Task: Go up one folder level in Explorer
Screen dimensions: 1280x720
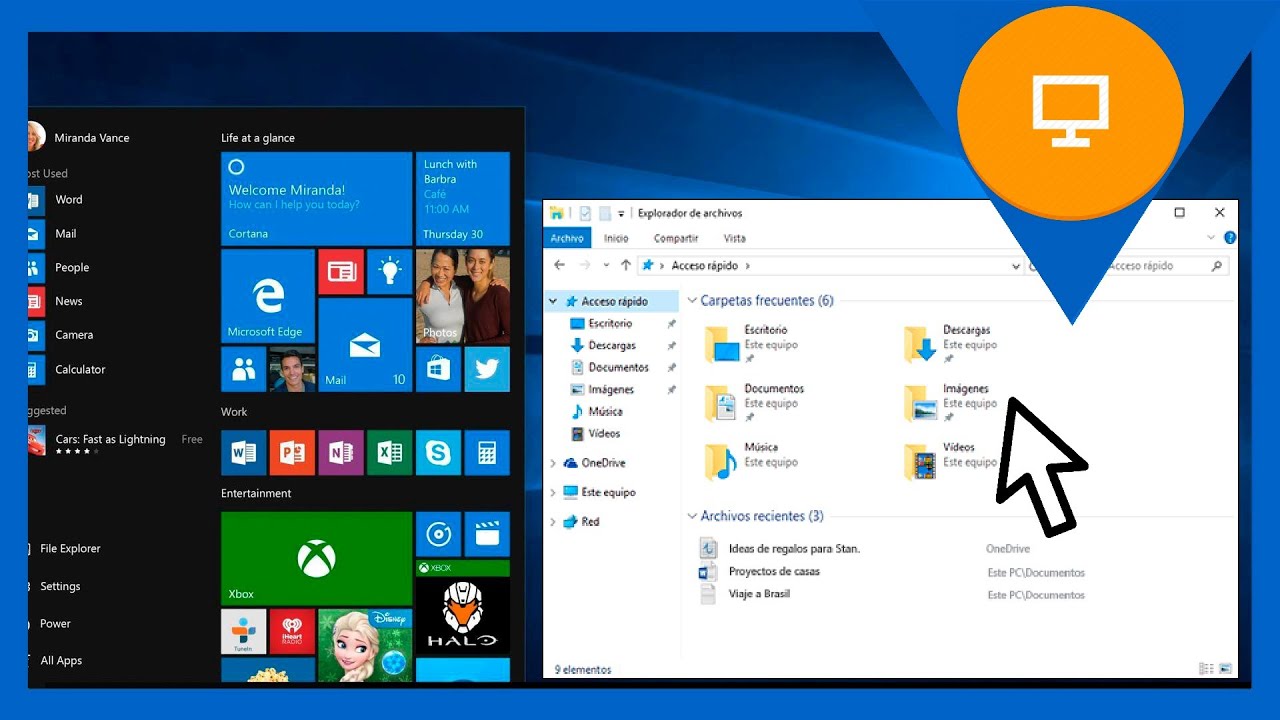Action: pyautogui.click(x=626, y=265)
